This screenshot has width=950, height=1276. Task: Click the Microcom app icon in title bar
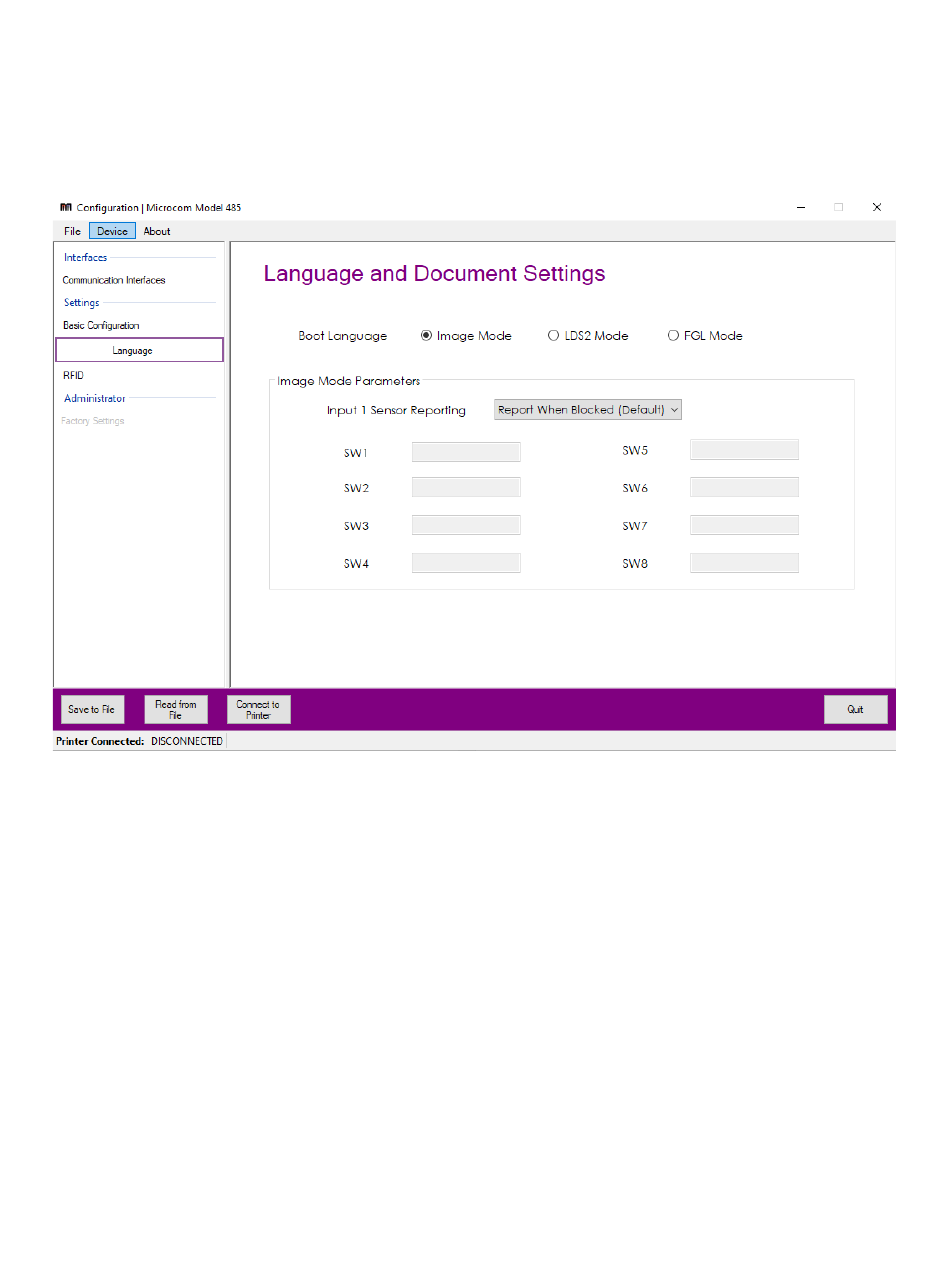66,208
